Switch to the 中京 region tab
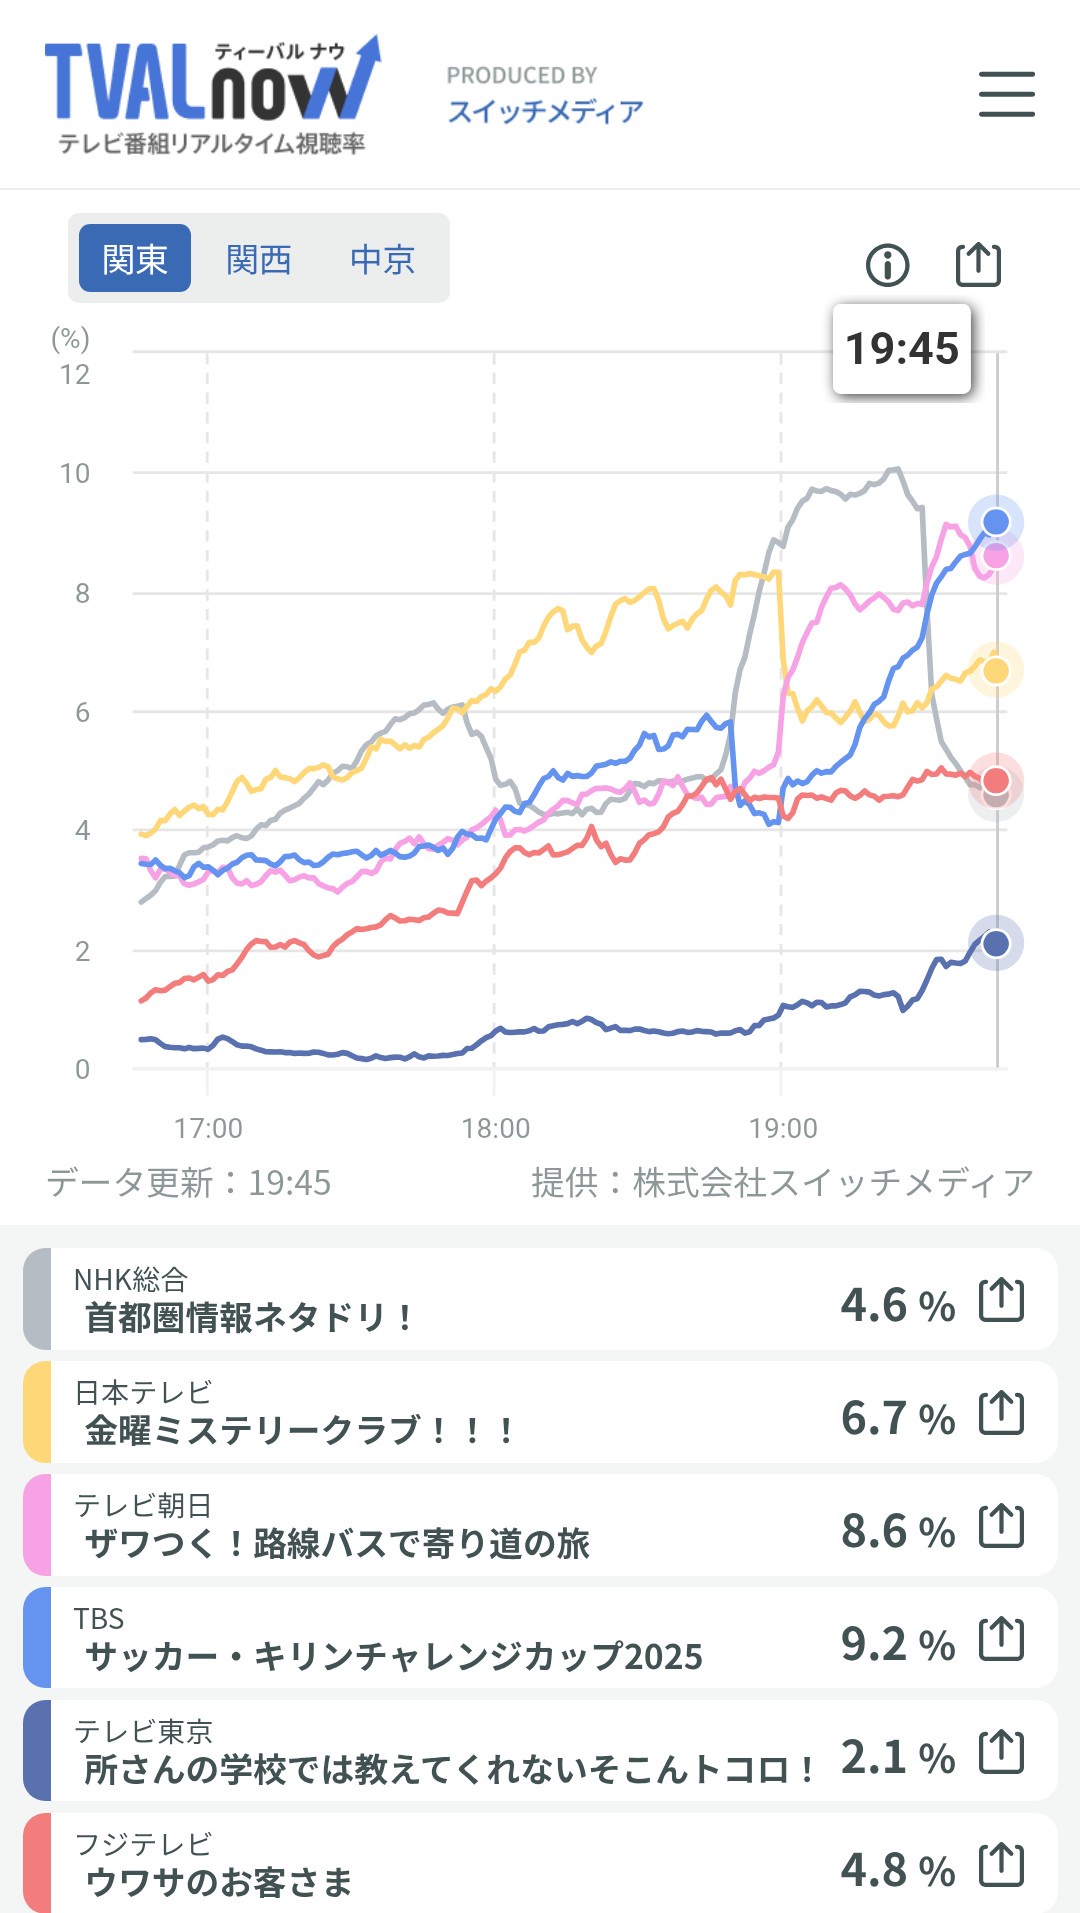Screen dimensions: 1080x1913 coord(382,259)
